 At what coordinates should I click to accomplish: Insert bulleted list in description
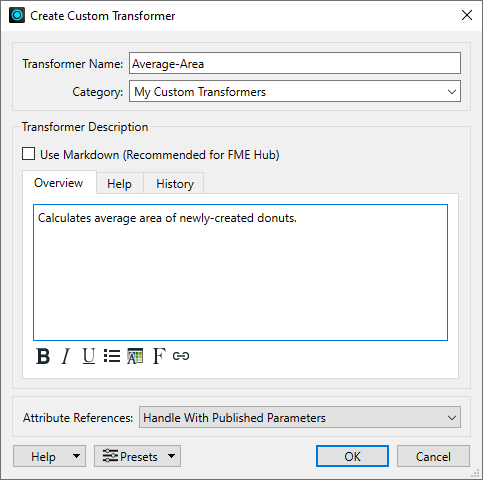[112, 356]
